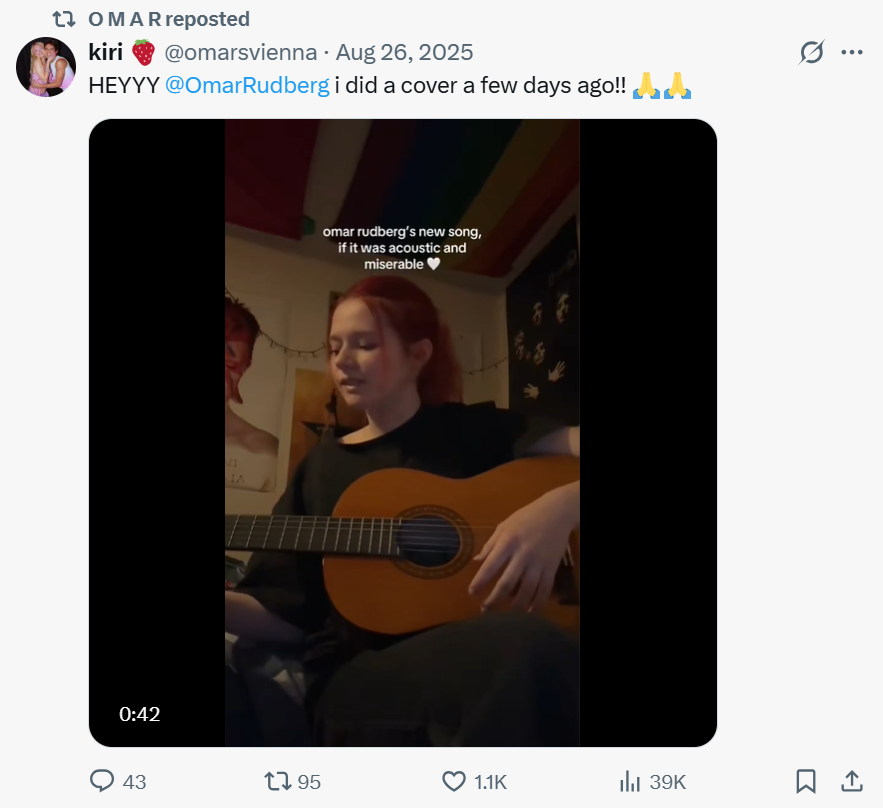The height and width of the screenshot is (808, 883).
Task: Click the reply speech bubble icon
Action: [102, 781]
